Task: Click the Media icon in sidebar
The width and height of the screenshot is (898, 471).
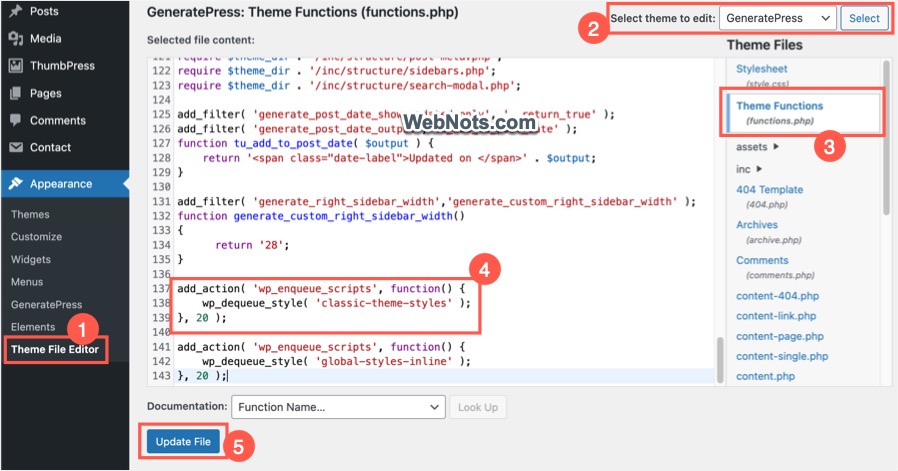Action: pos(15,38)
